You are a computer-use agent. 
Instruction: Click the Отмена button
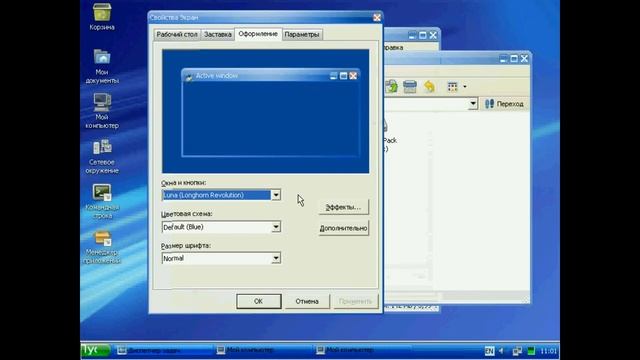click(307, 301)
